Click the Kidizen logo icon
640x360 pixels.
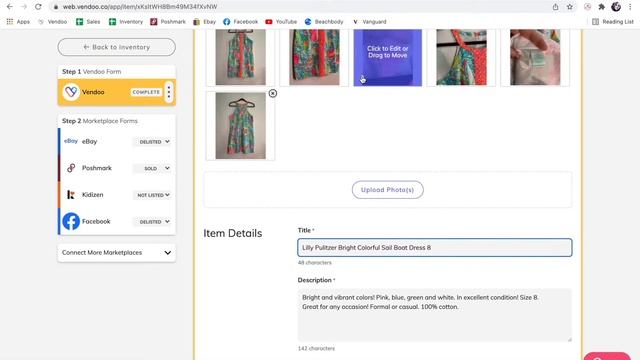pyautogui.click(x=71, y=195)
